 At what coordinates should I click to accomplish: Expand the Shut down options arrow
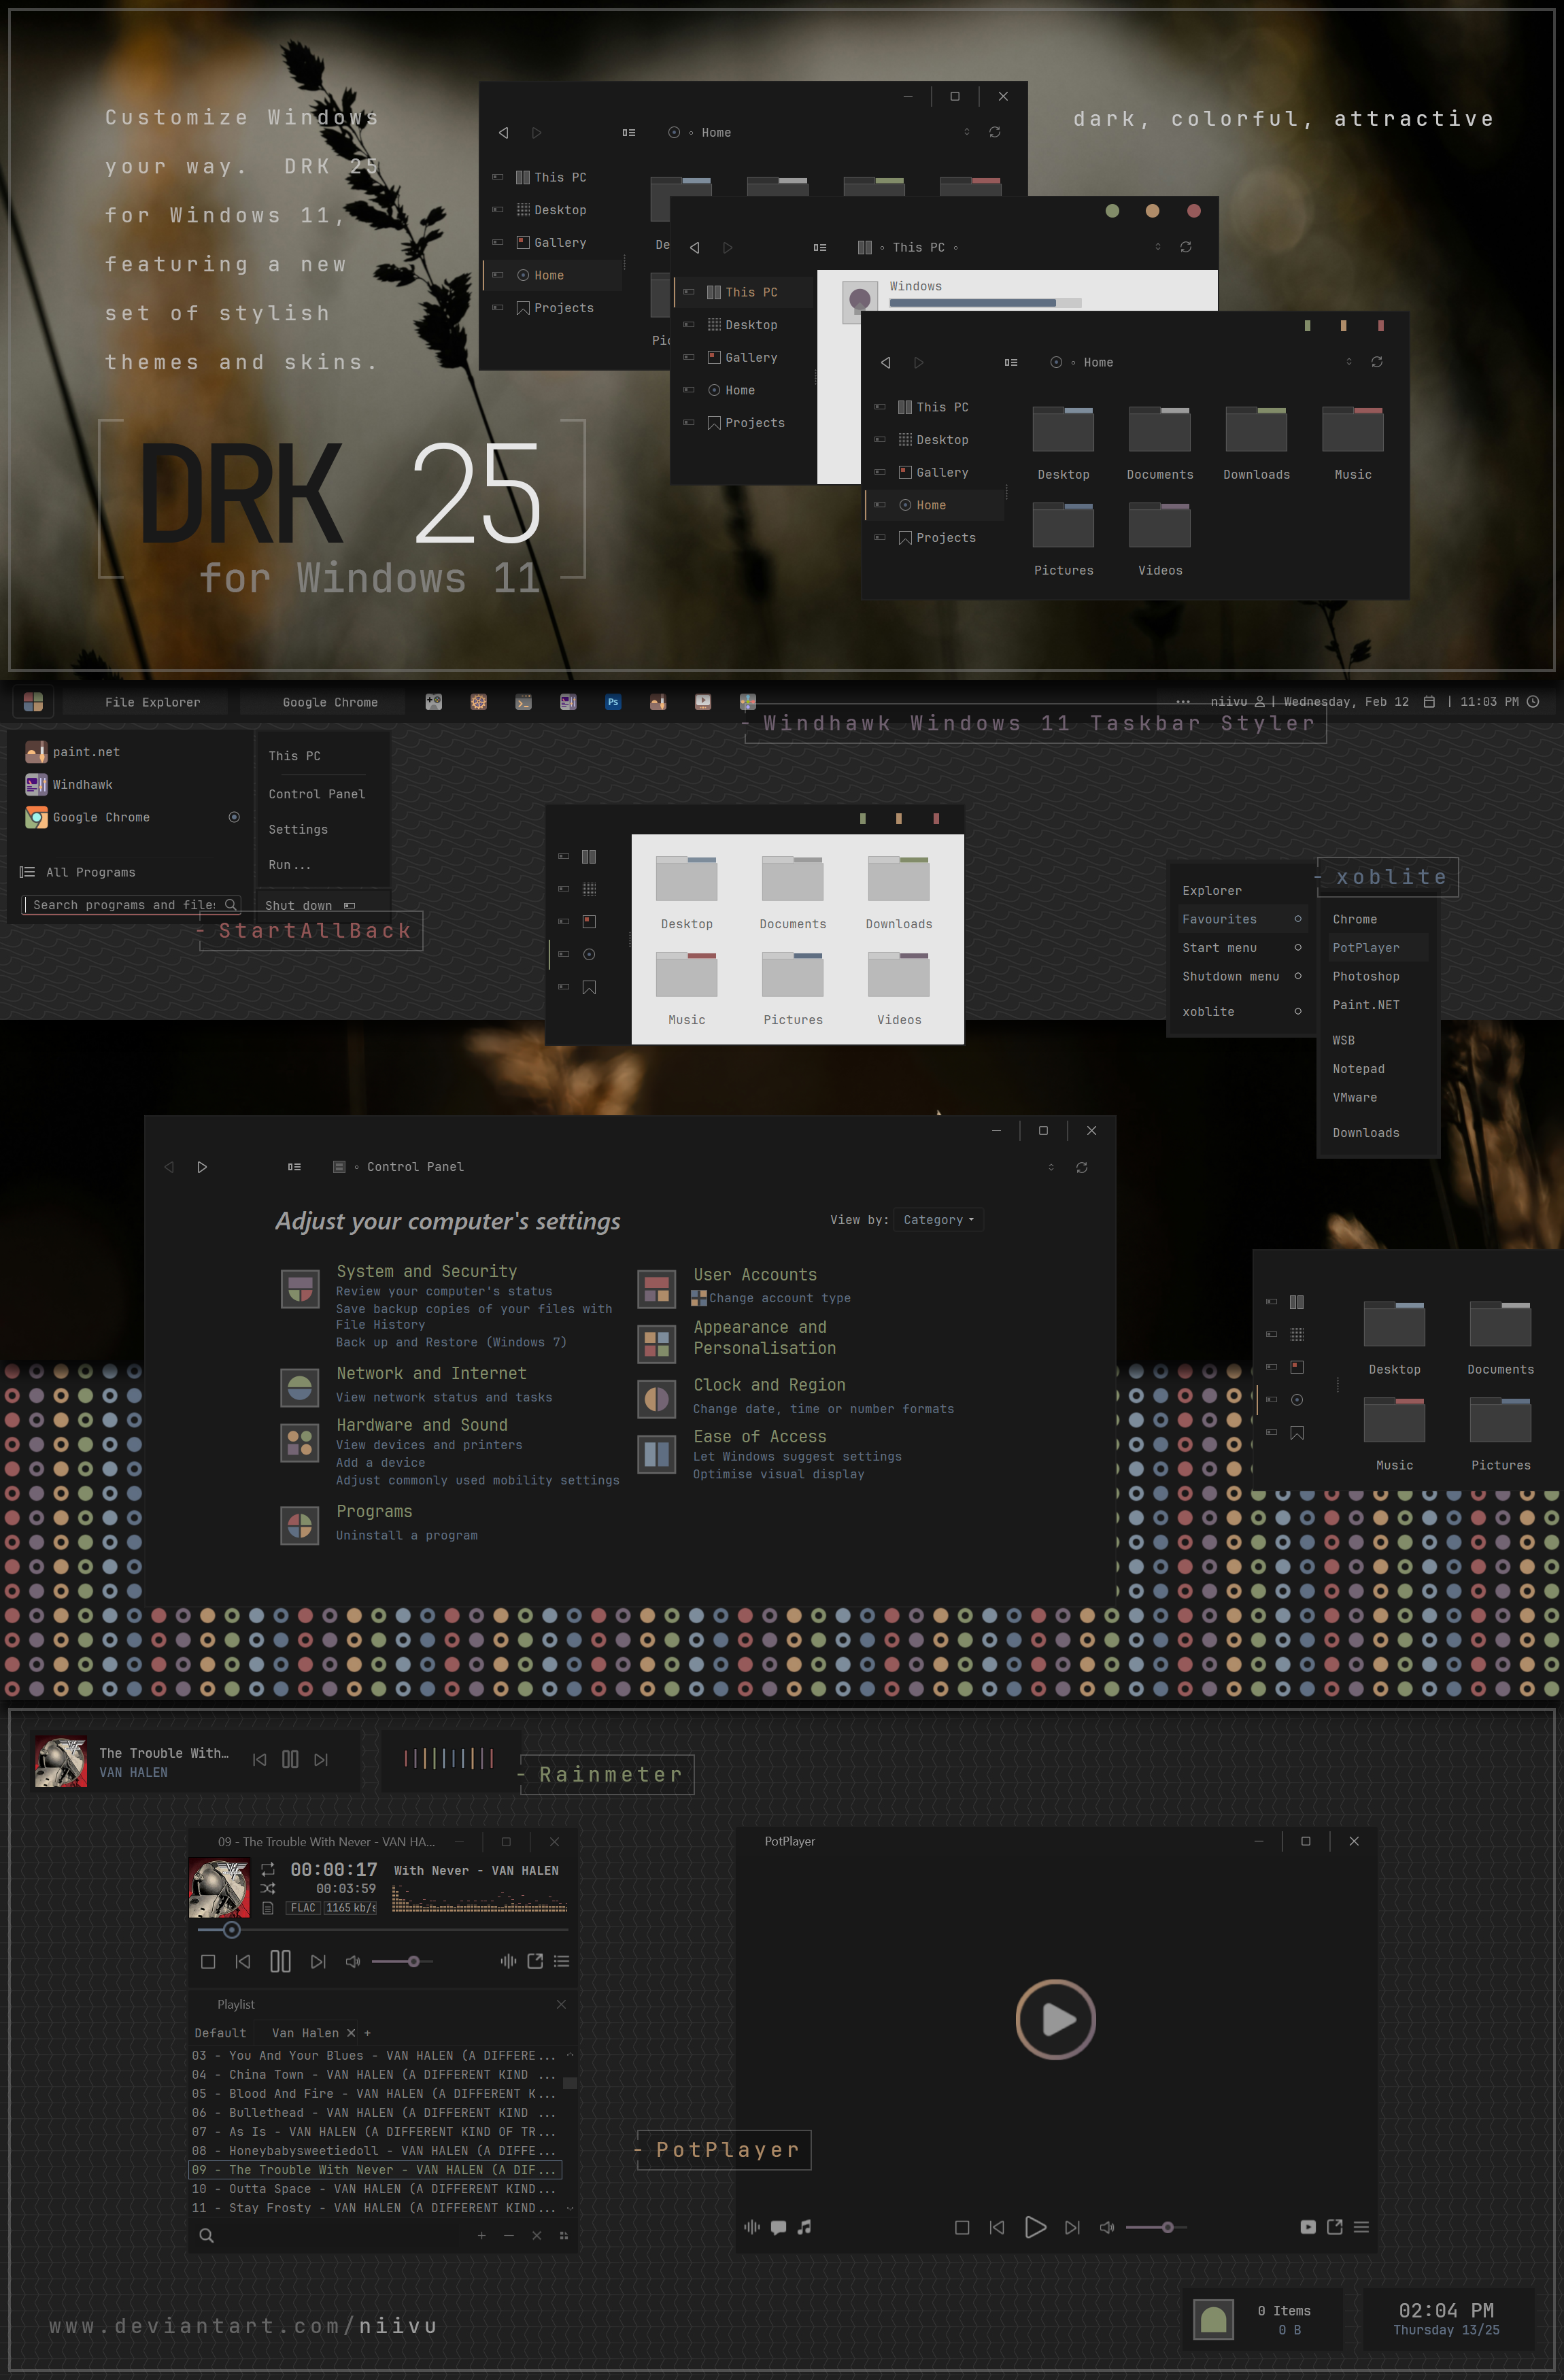pyautogui.click(x=350, y=905)
